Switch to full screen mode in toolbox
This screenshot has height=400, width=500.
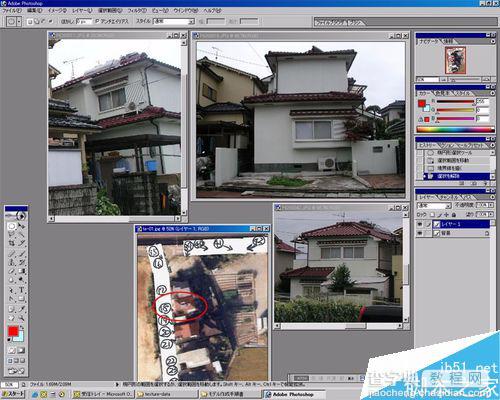click(23, 361)
